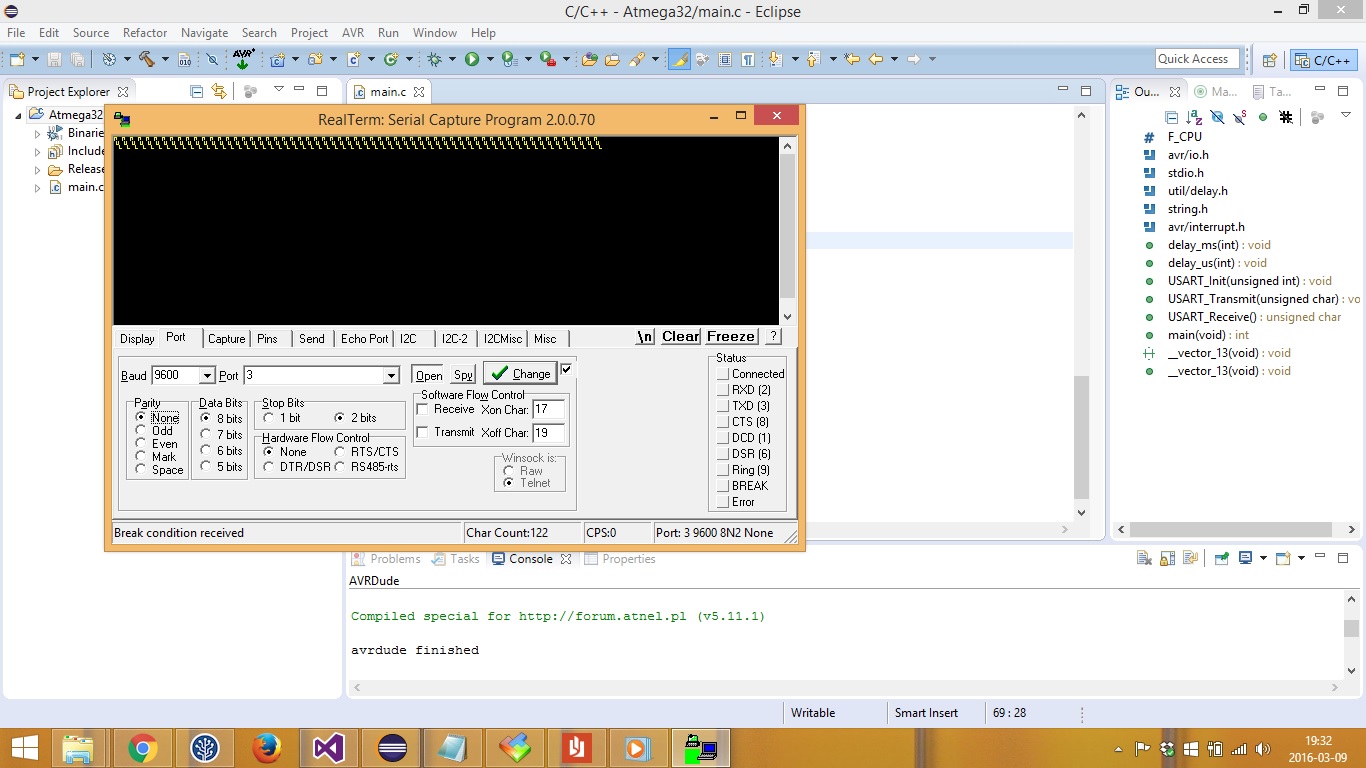Open the Baud rate dropdown

pos(207,376)
